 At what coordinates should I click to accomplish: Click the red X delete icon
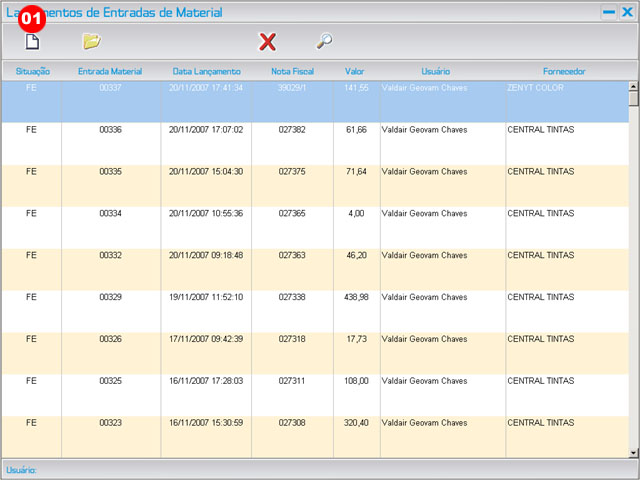pyautogui.click(x=267, y=41)
